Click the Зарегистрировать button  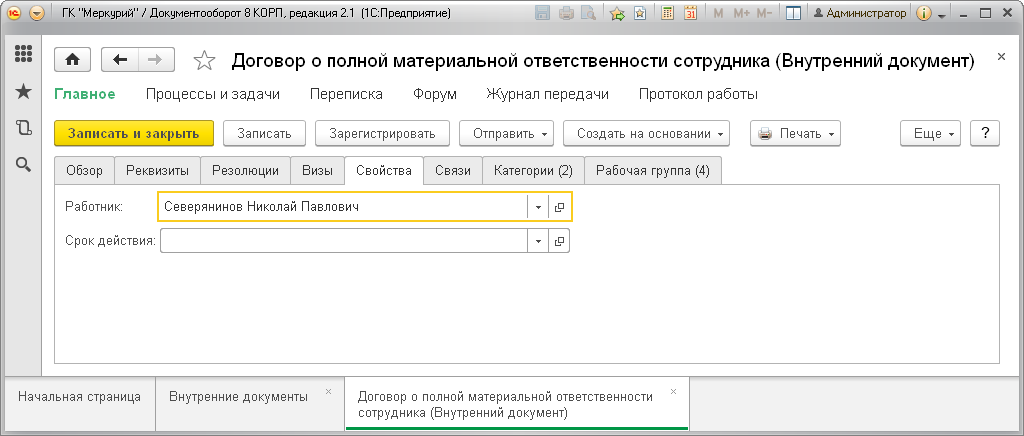382,133
